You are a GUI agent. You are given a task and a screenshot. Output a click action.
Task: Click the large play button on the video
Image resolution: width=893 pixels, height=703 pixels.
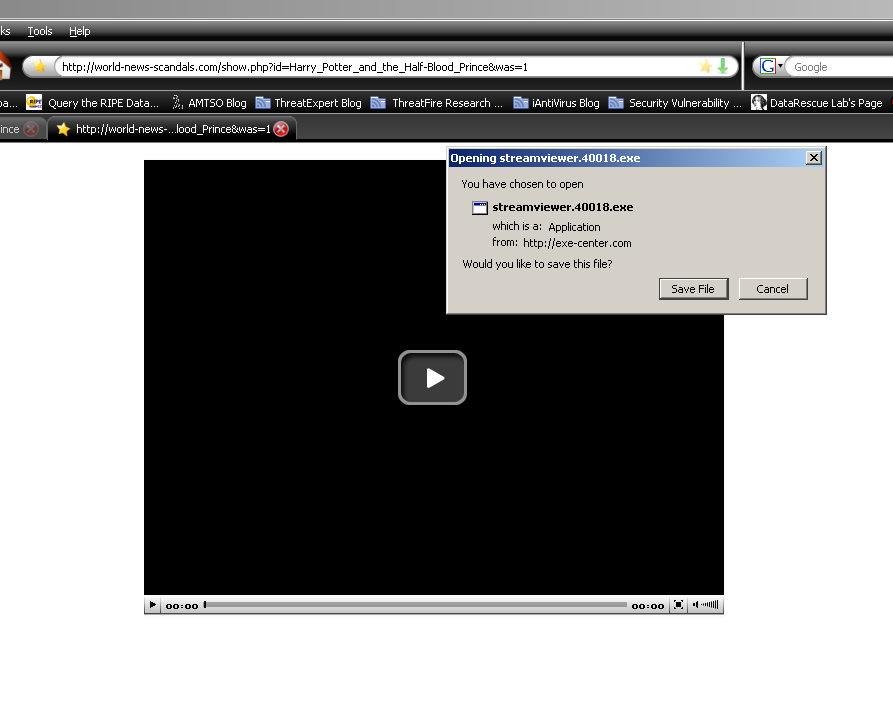432,378
